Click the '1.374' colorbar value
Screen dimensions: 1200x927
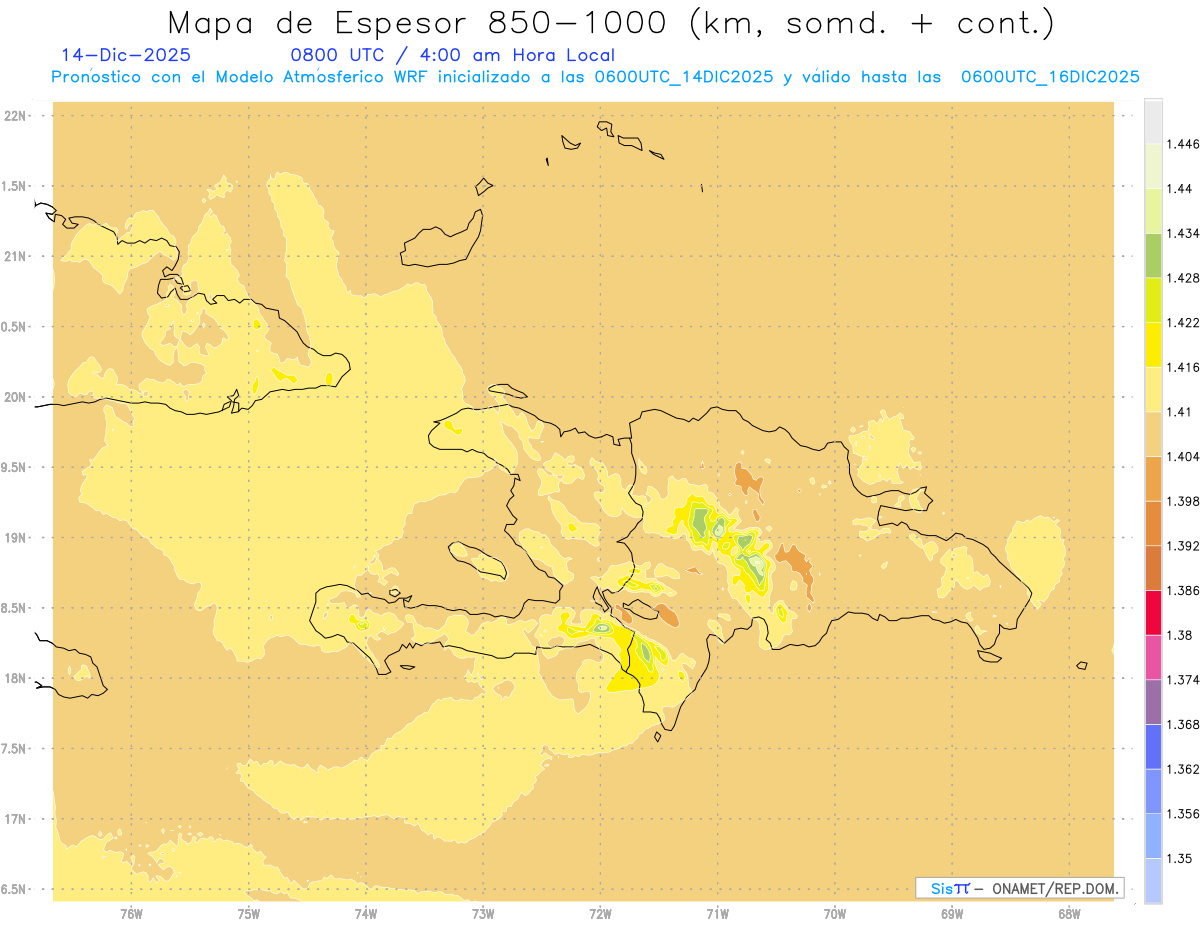(1182, 680)
